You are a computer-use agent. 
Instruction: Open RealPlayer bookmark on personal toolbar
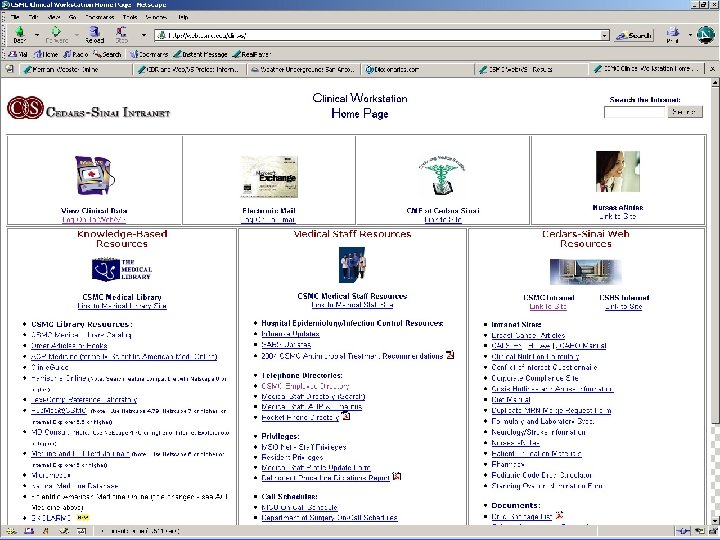(252, 54)
